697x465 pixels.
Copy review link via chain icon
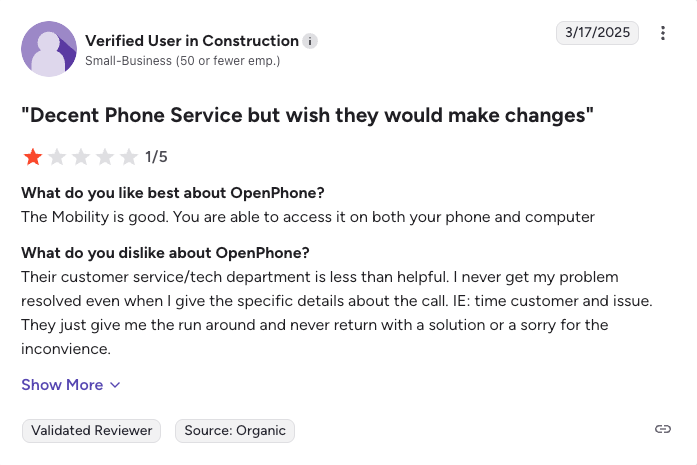[662, 429]
